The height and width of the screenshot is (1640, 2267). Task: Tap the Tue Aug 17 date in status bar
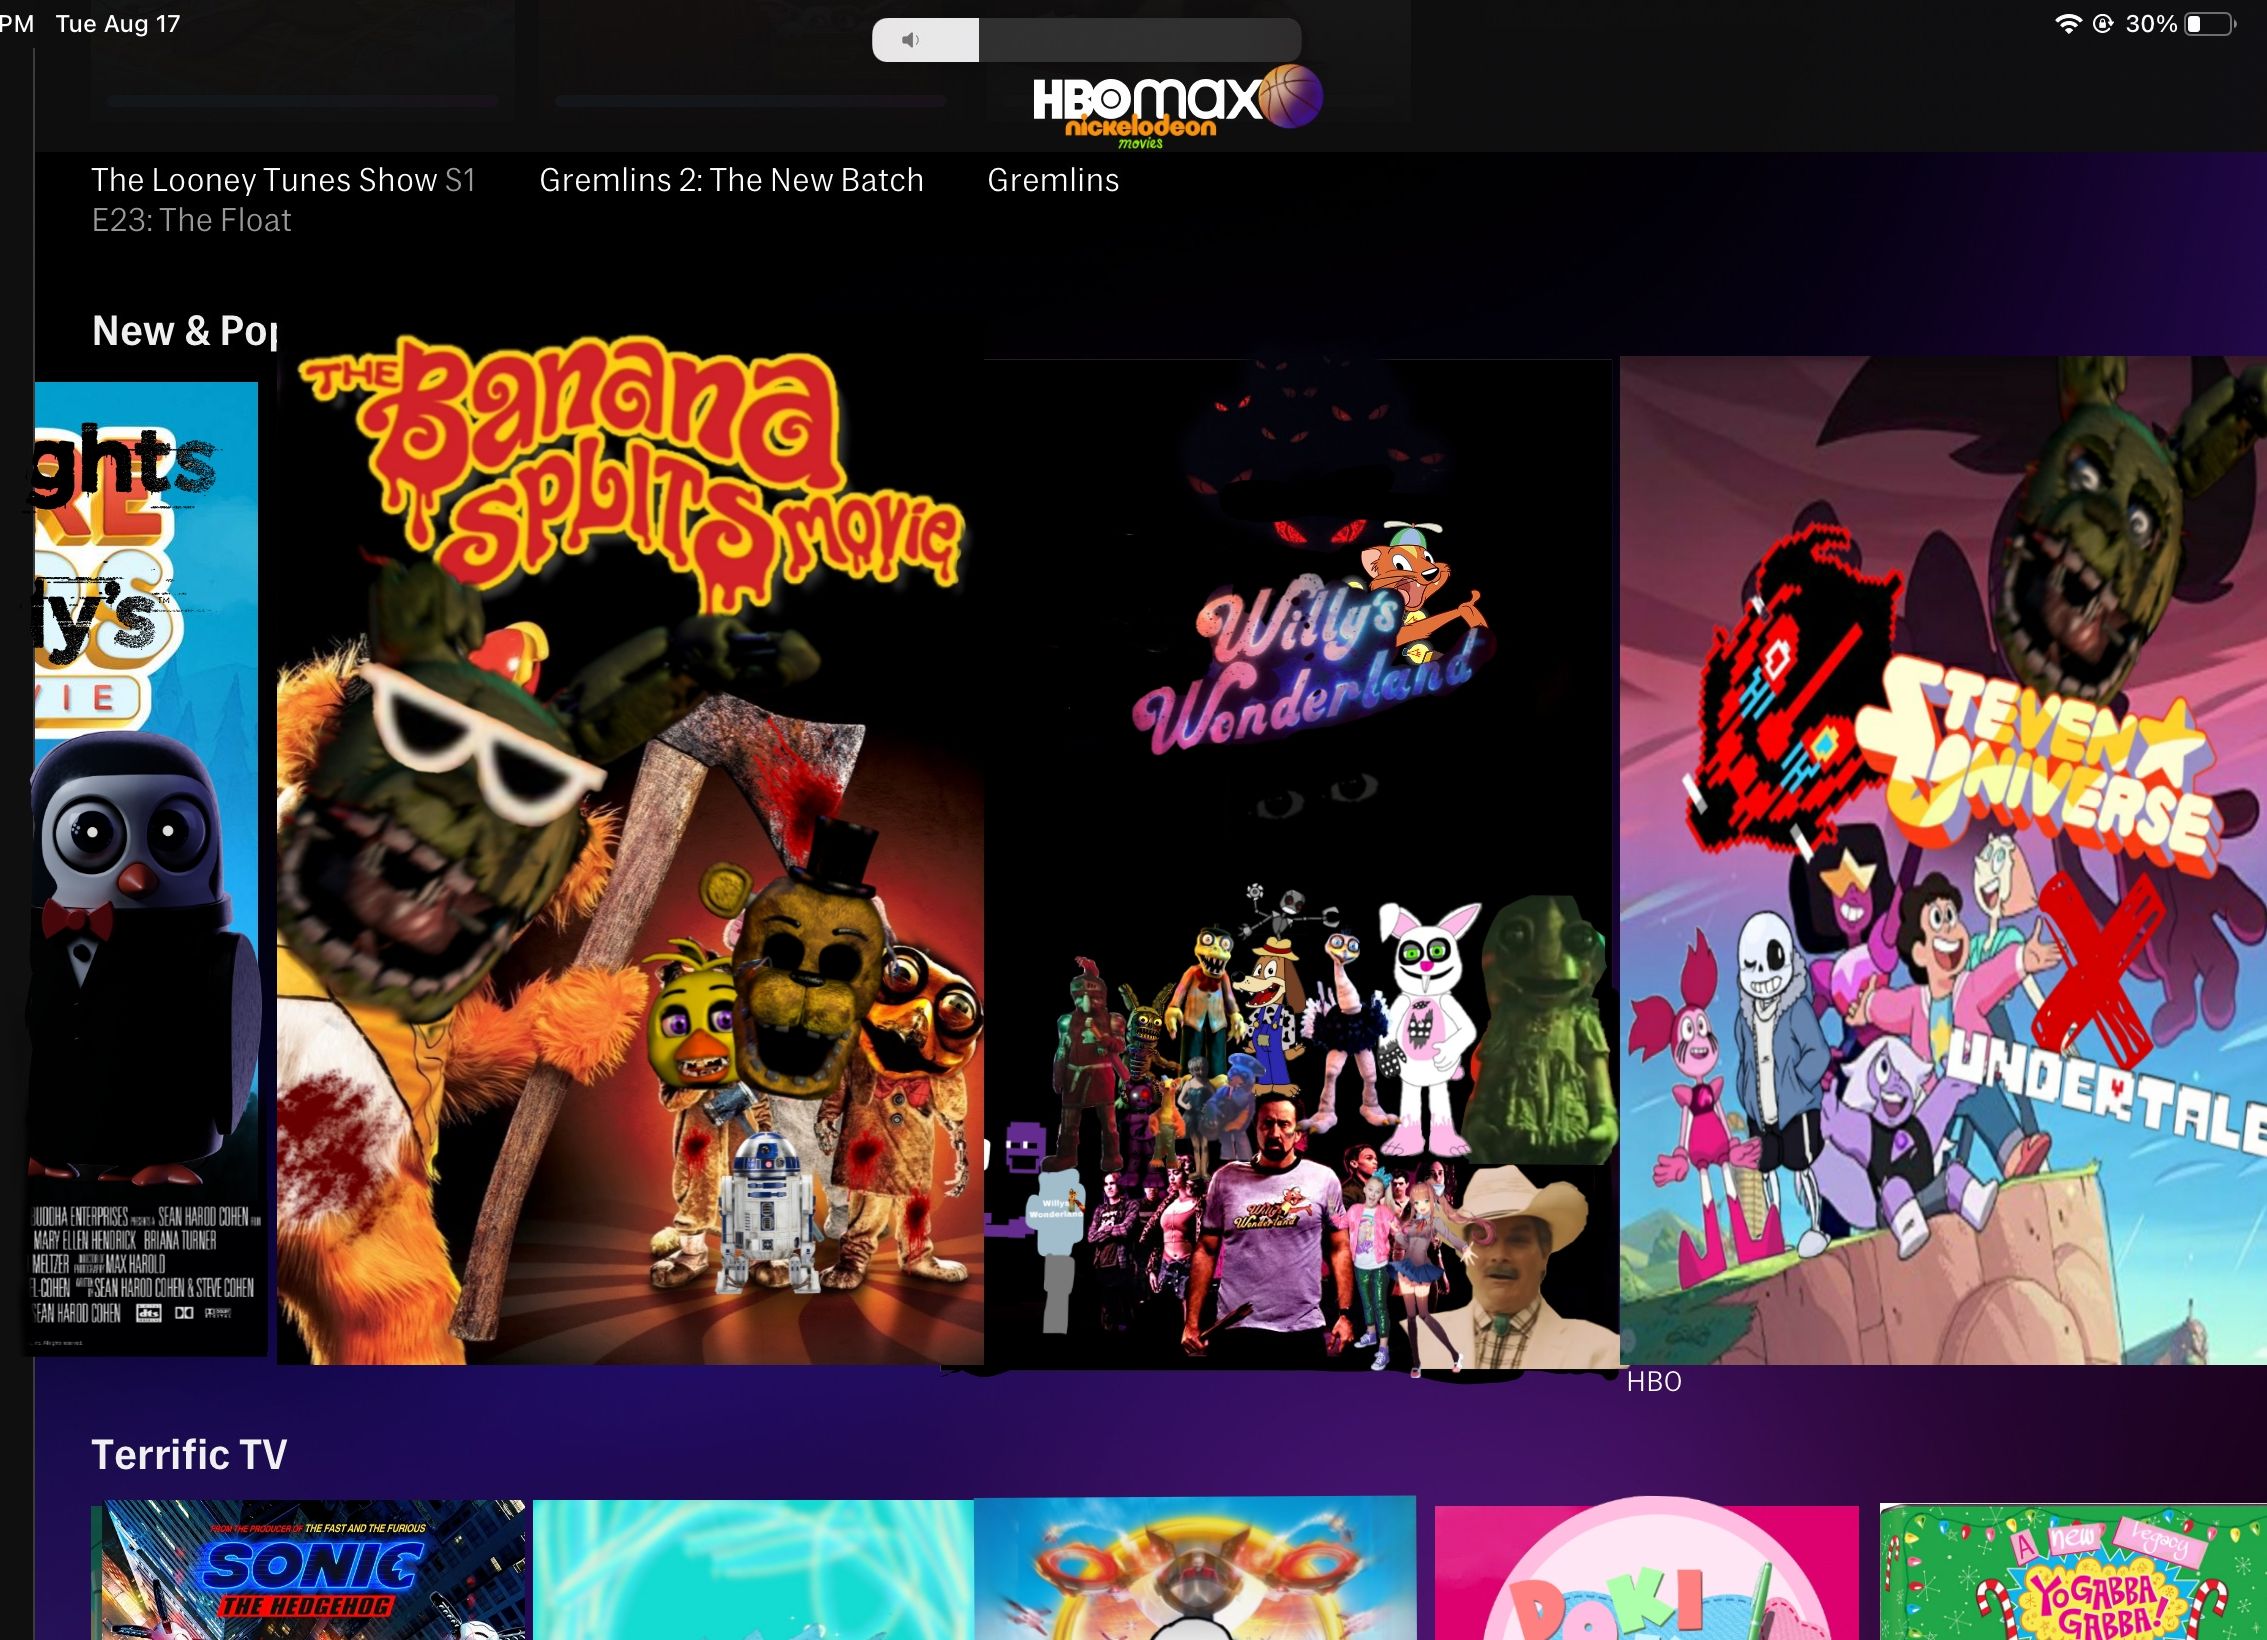pos(118,24)
